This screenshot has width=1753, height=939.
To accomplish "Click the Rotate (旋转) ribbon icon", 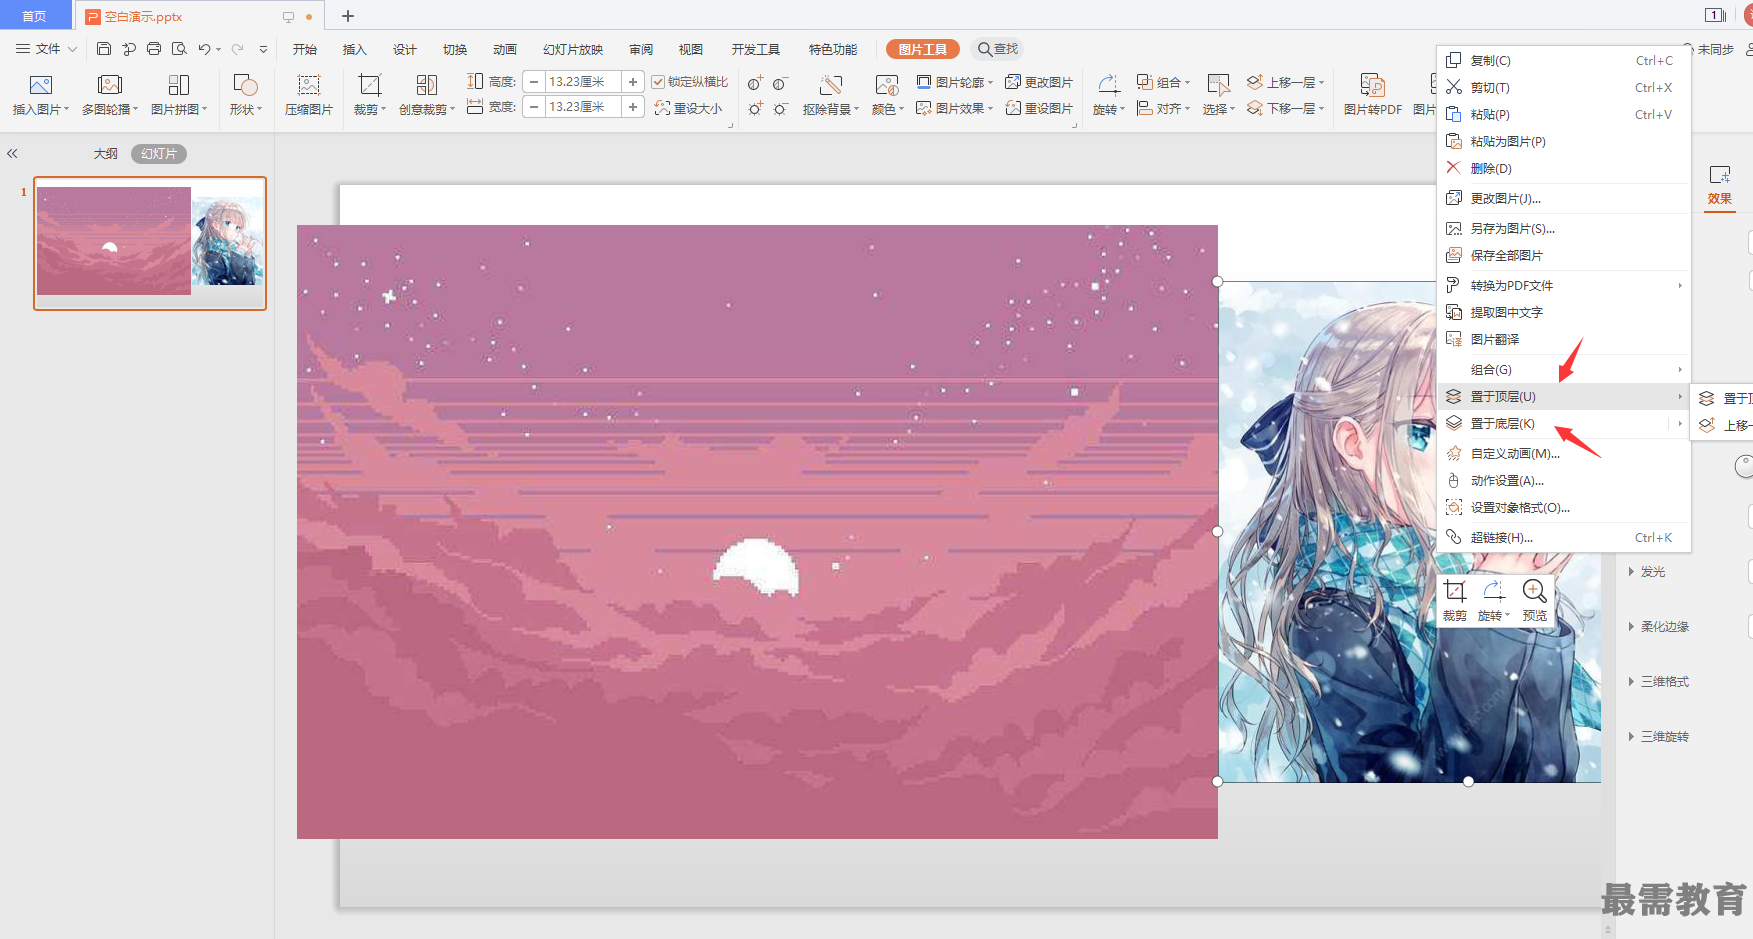I will point(1109,85).
